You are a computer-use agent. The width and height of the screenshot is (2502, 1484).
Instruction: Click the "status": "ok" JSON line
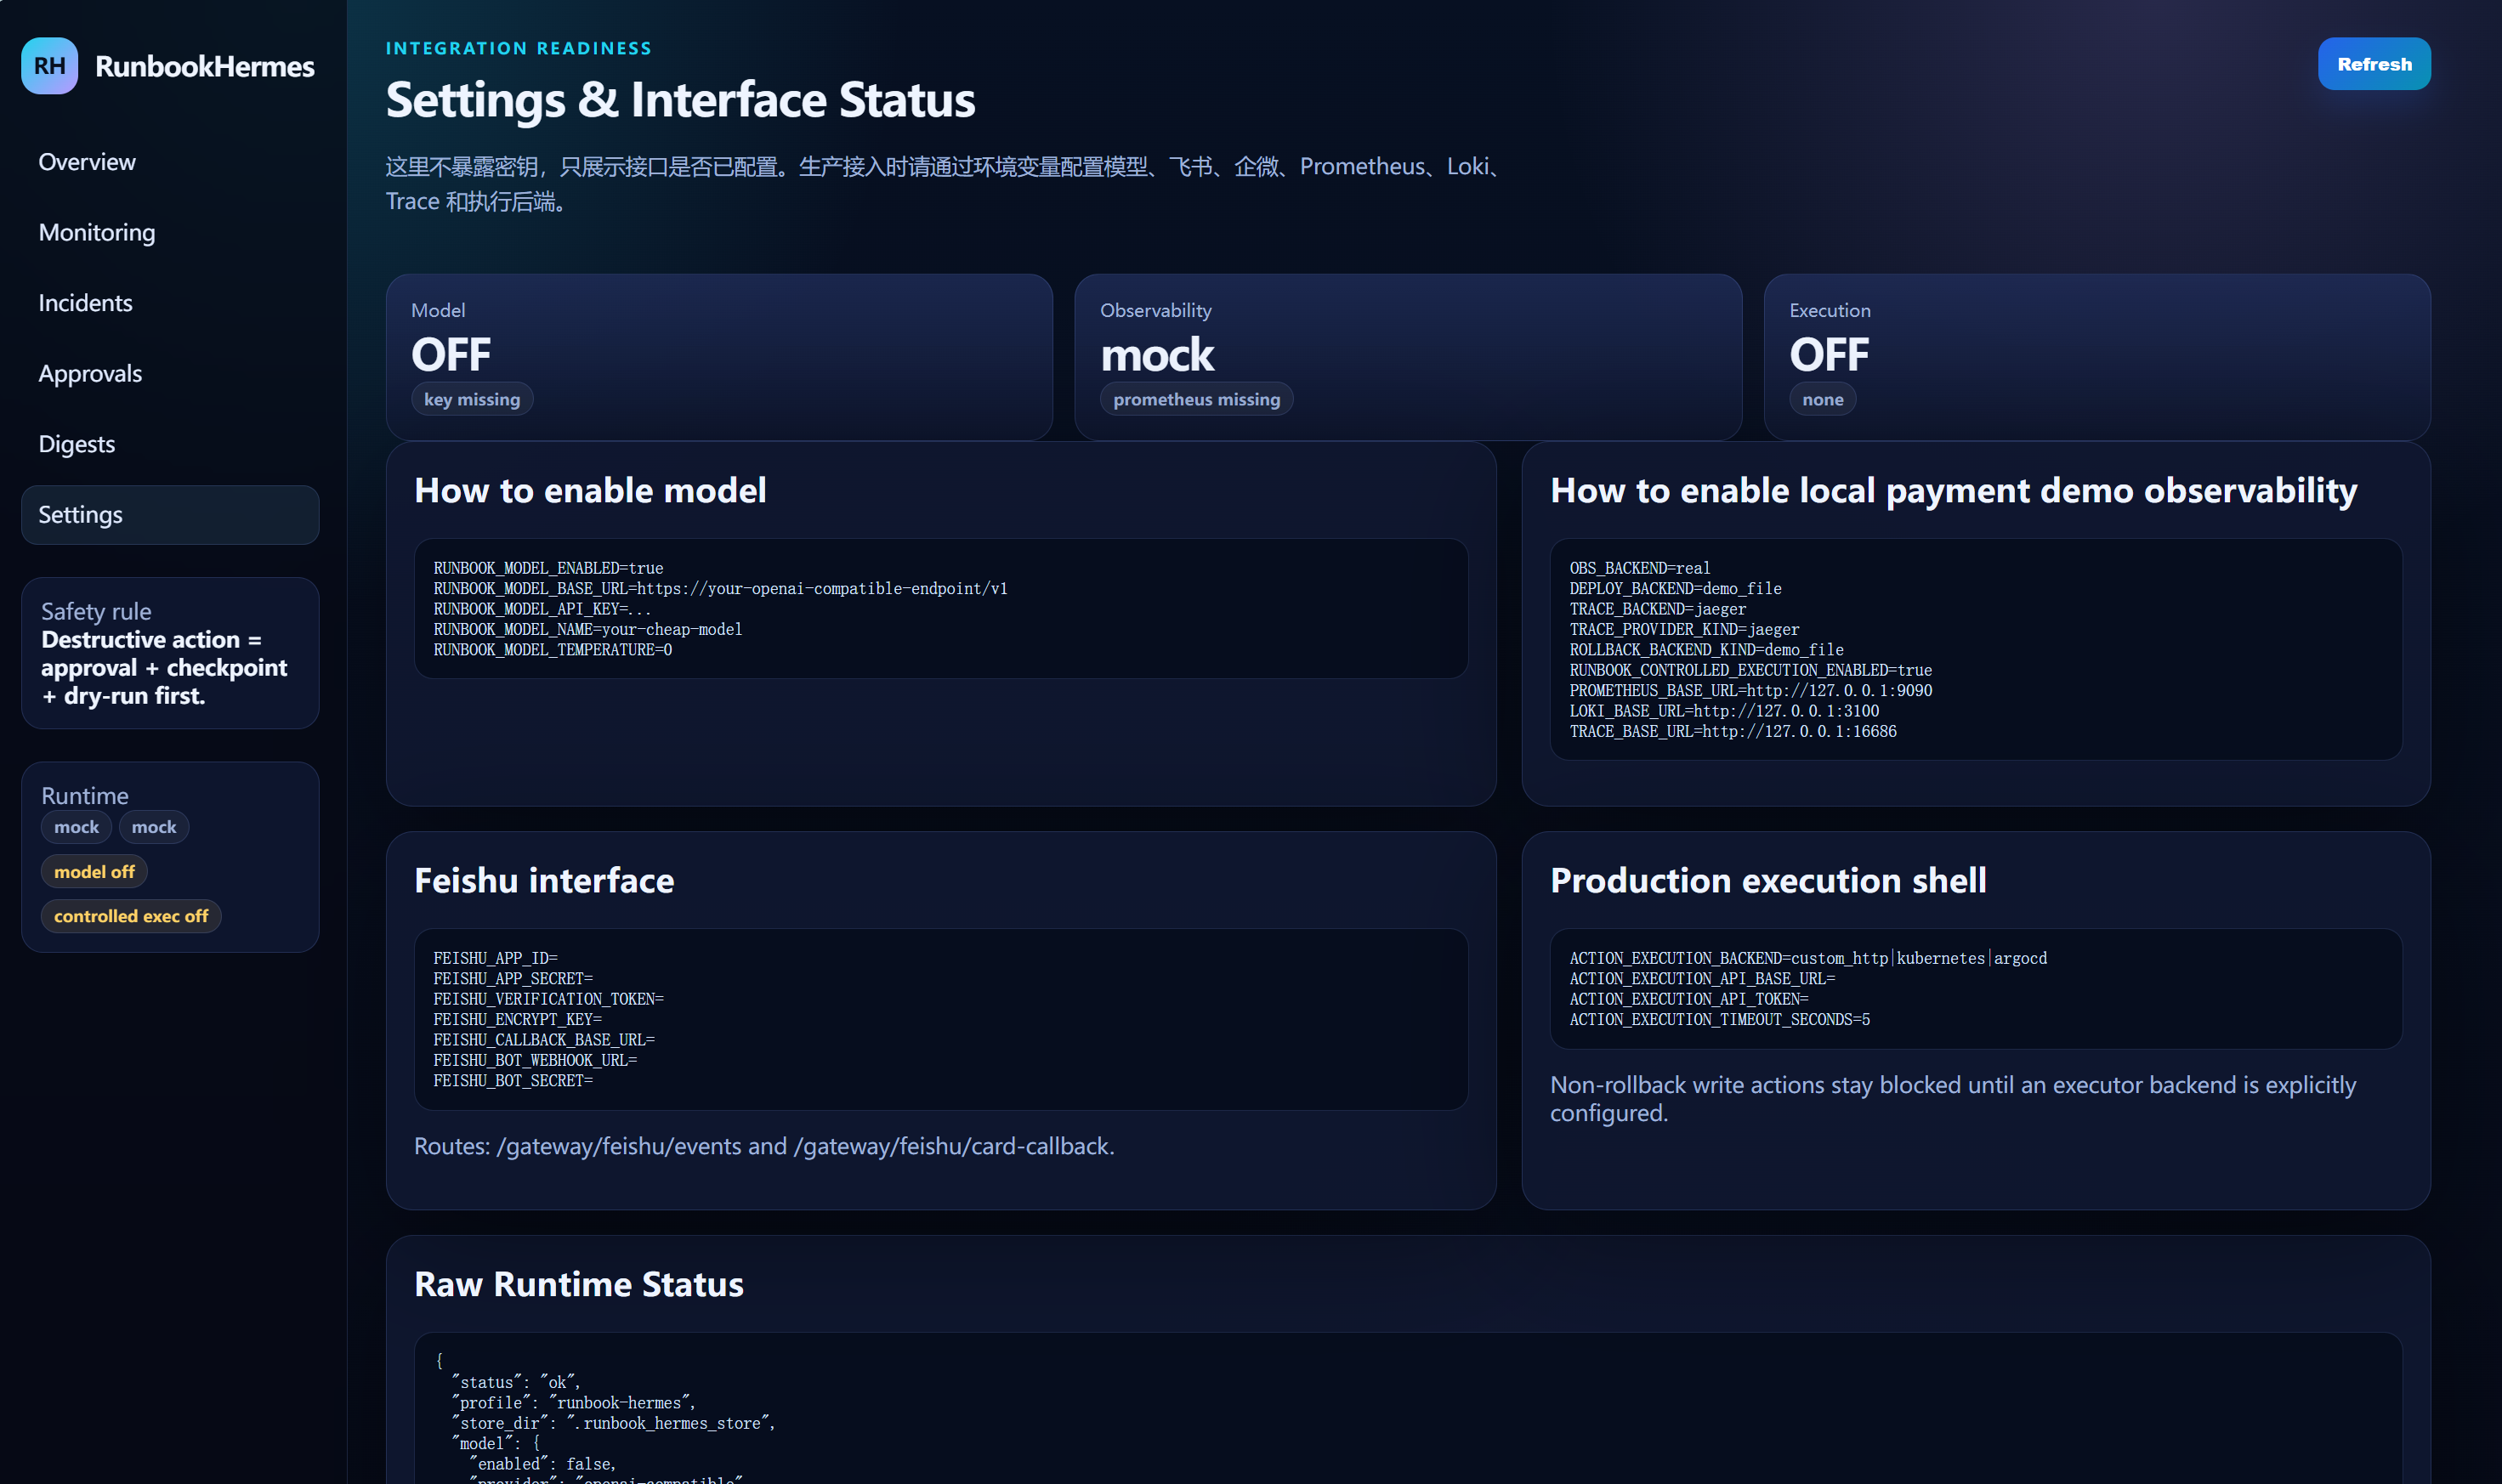coord(515,1382)
